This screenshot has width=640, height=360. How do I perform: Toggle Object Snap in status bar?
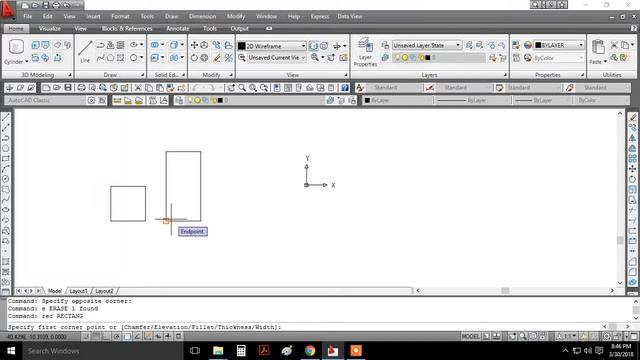click(127, 337)
